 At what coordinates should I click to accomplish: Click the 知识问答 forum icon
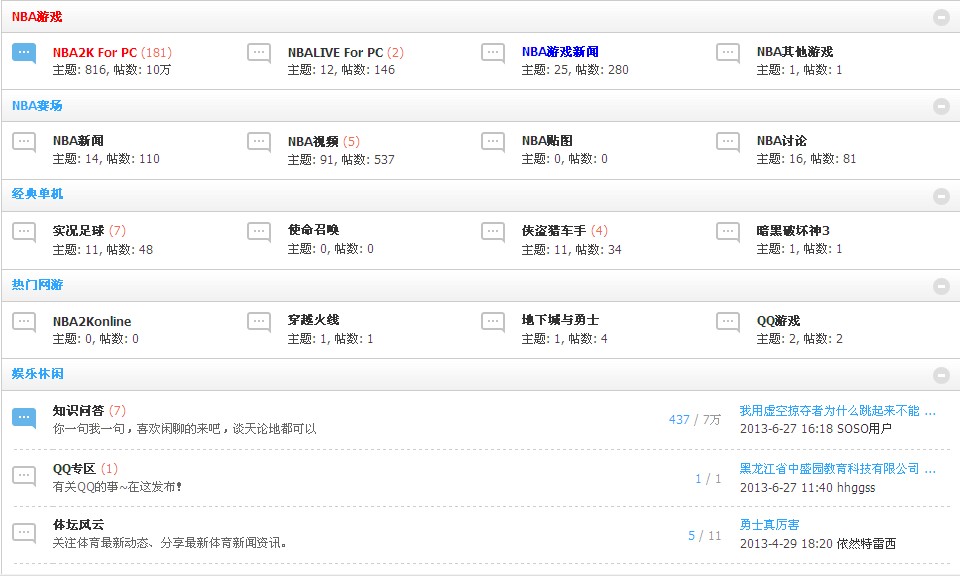click(x=24, y=418)
